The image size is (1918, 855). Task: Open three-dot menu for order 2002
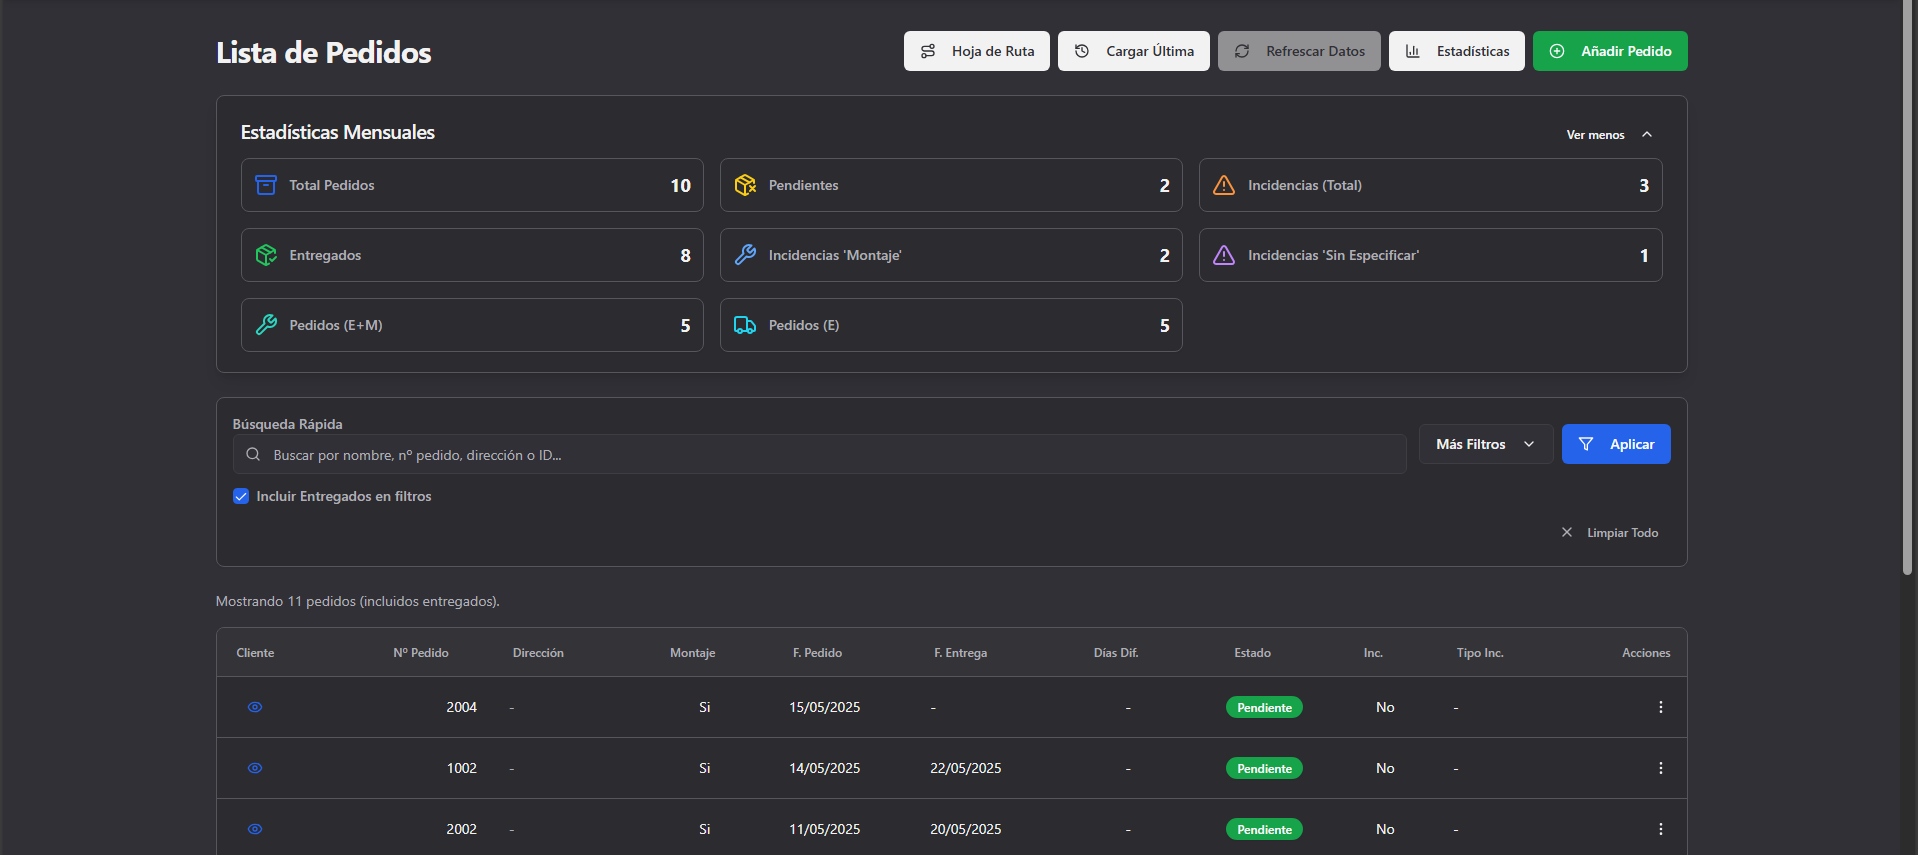pos(1660,829)
